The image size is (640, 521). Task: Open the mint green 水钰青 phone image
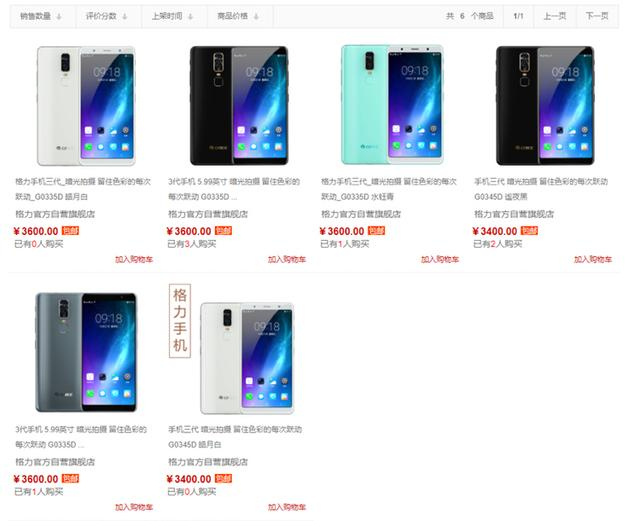(x=392, y=105)
